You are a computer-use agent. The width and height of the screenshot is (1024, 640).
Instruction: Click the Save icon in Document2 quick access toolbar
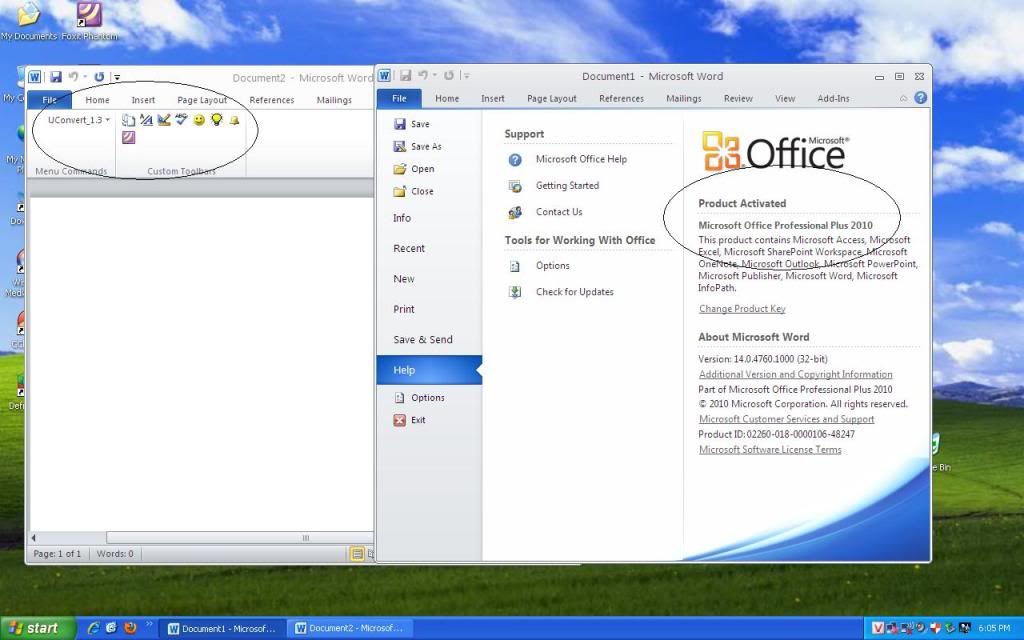click(x=56, y=77)
